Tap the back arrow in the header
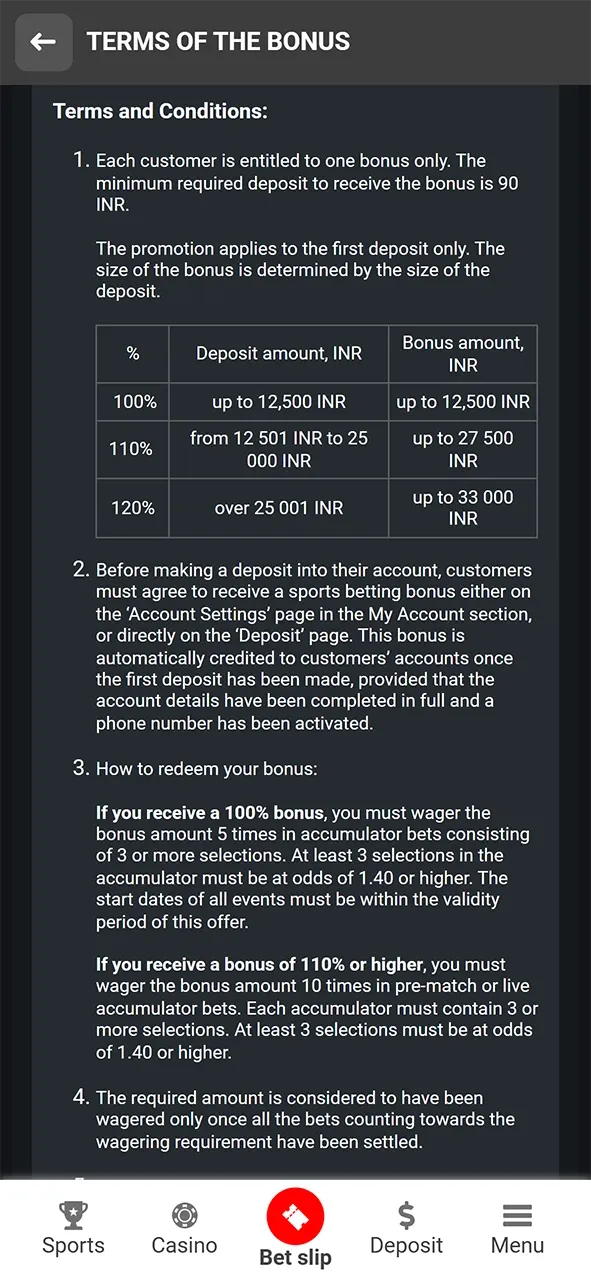The image size is (591, 1280). click(x=43, y=41)
